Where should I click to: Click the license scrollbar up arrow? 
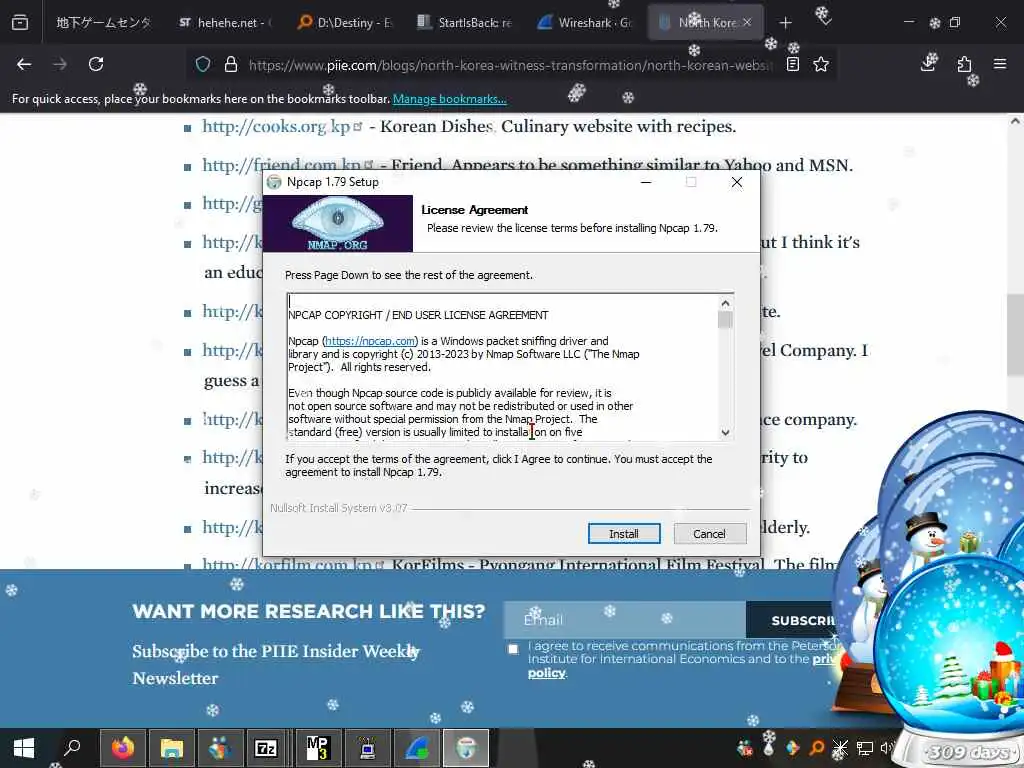click(725, 303)
